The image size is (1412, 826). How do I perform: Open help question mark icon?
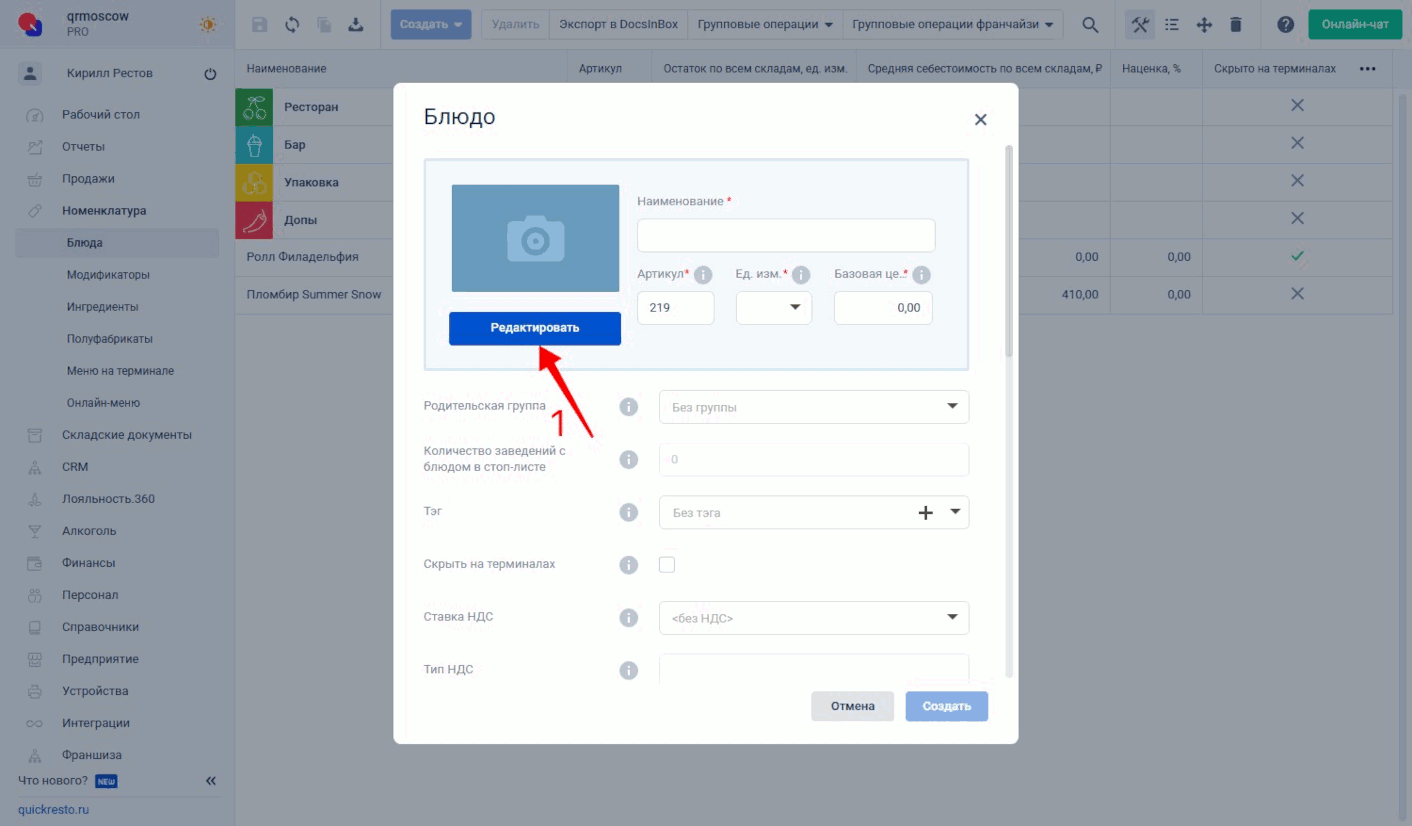pos(1286,25)
